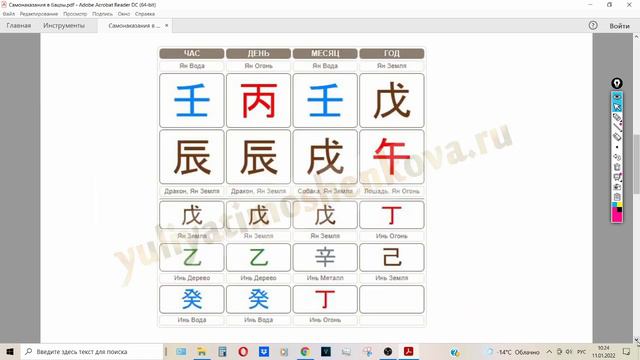Open the notification center icon
The width and height of the screenshot is (640, 360).
627,351
